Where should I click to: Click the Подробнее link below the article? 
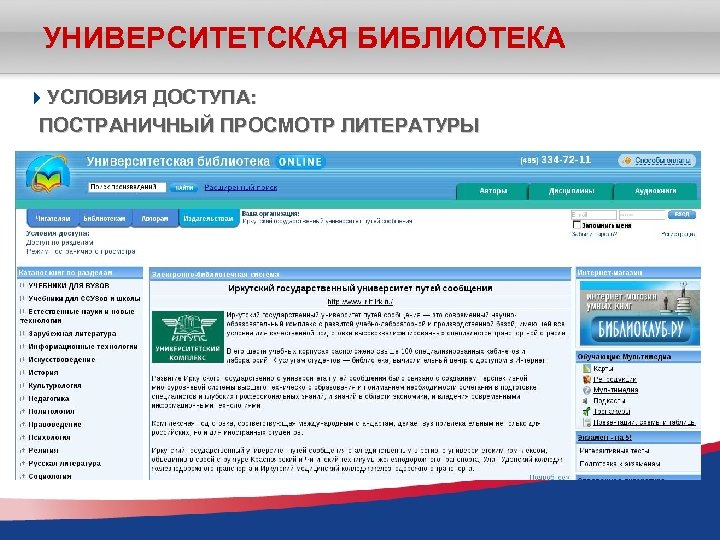coord(549,477)
